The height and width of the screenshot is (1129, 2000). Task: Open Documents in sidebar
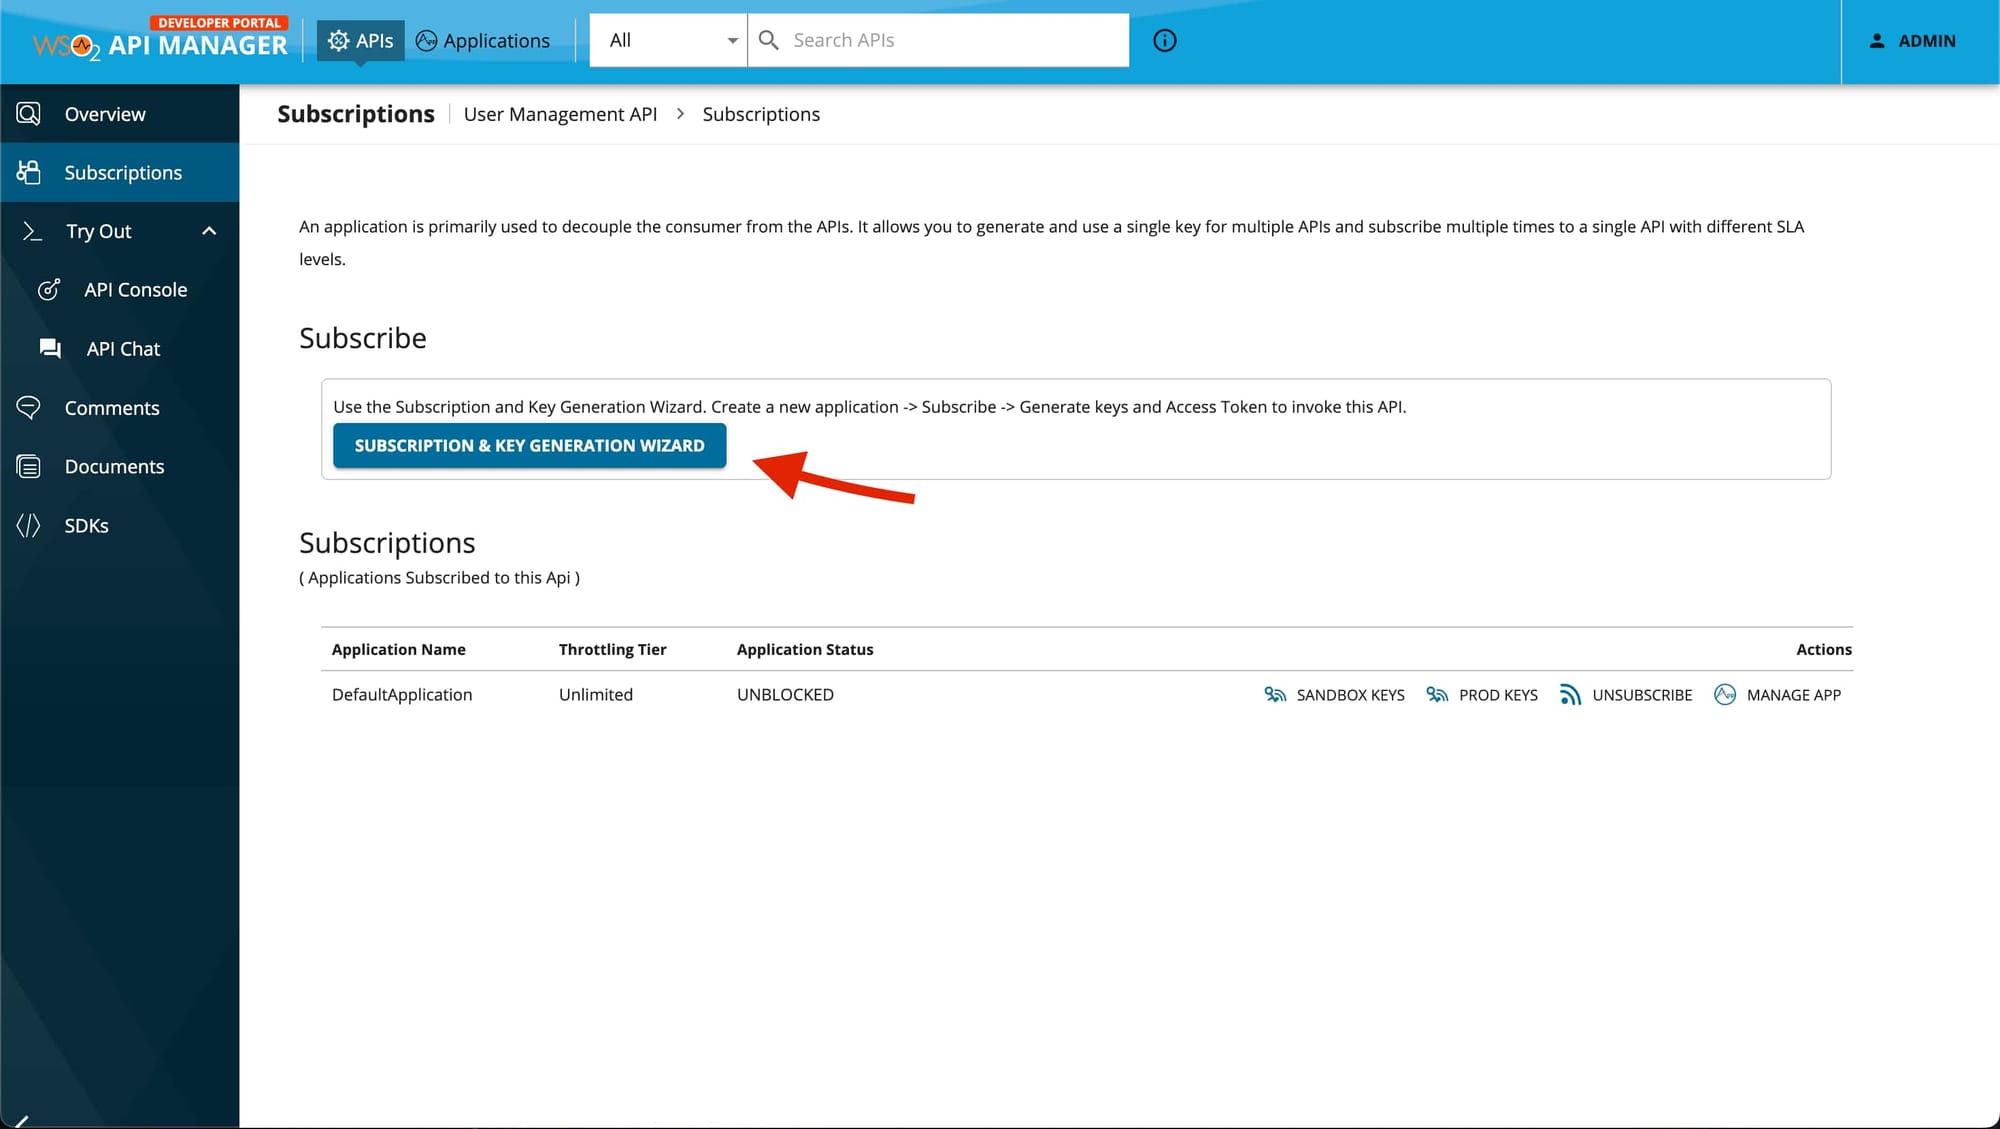click(120, 467)
